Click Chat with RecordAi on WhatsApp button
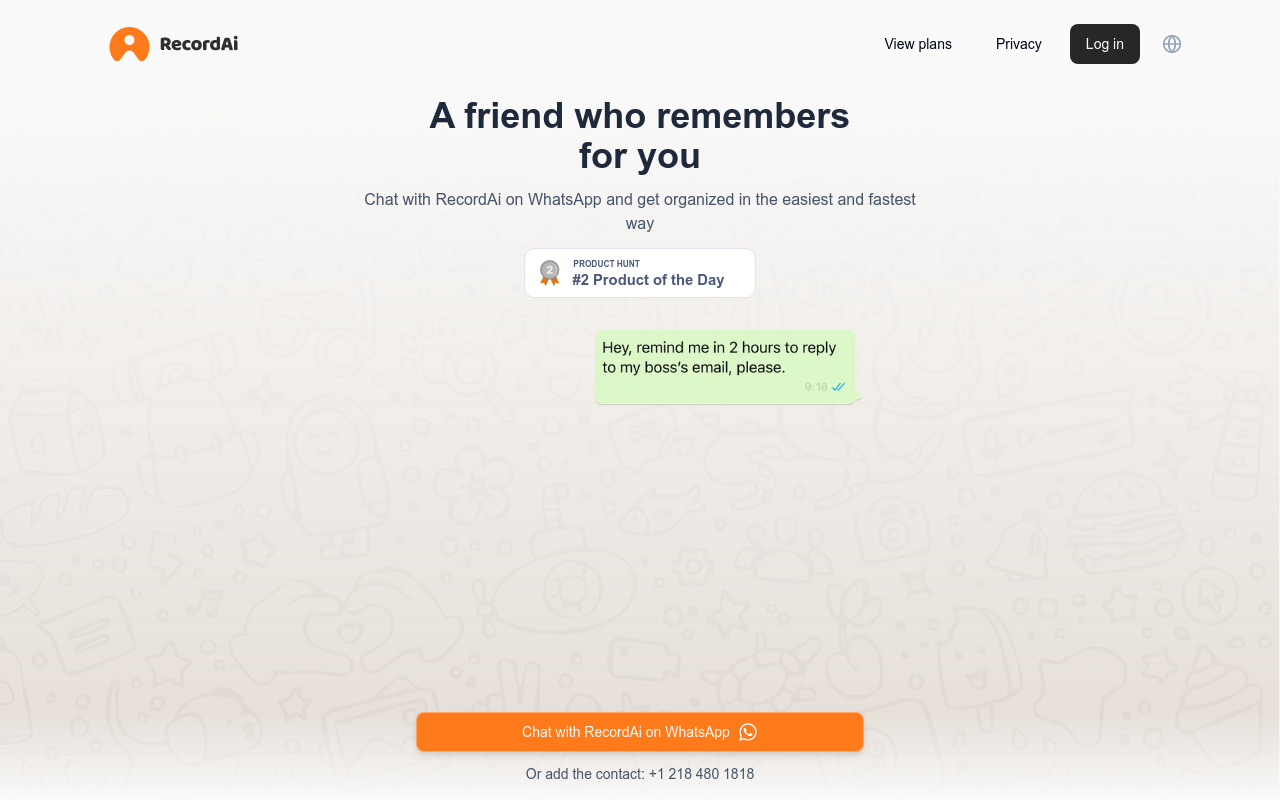1280x800 pixels. click(626, 732)
